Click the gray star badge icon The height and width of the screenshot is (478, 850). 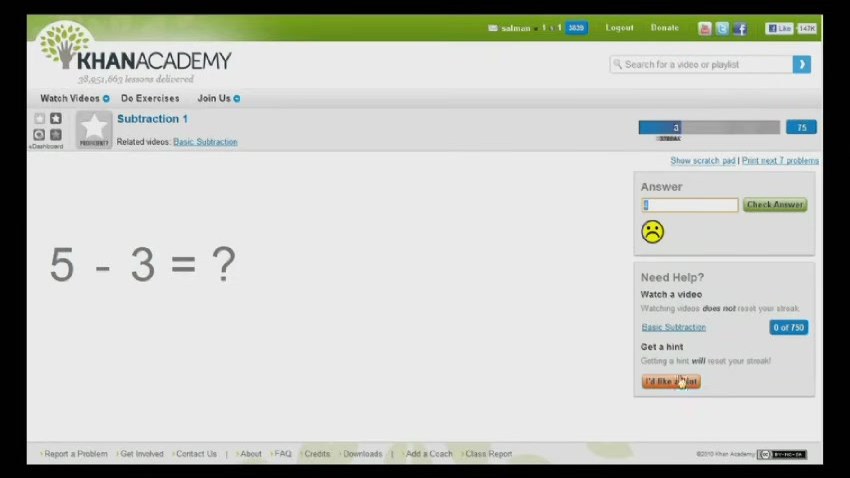pyautogui.click(x=56, y=134)
